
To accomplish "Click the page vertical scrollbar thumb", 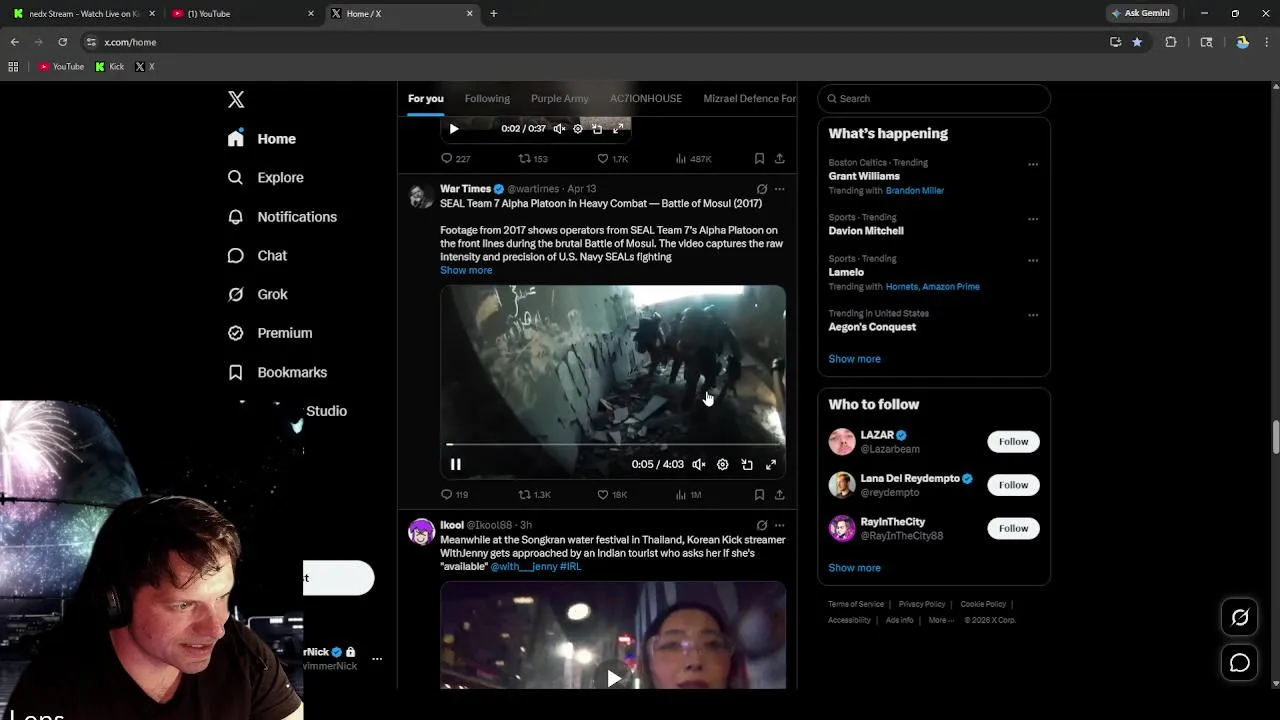I will point(1275,437).
